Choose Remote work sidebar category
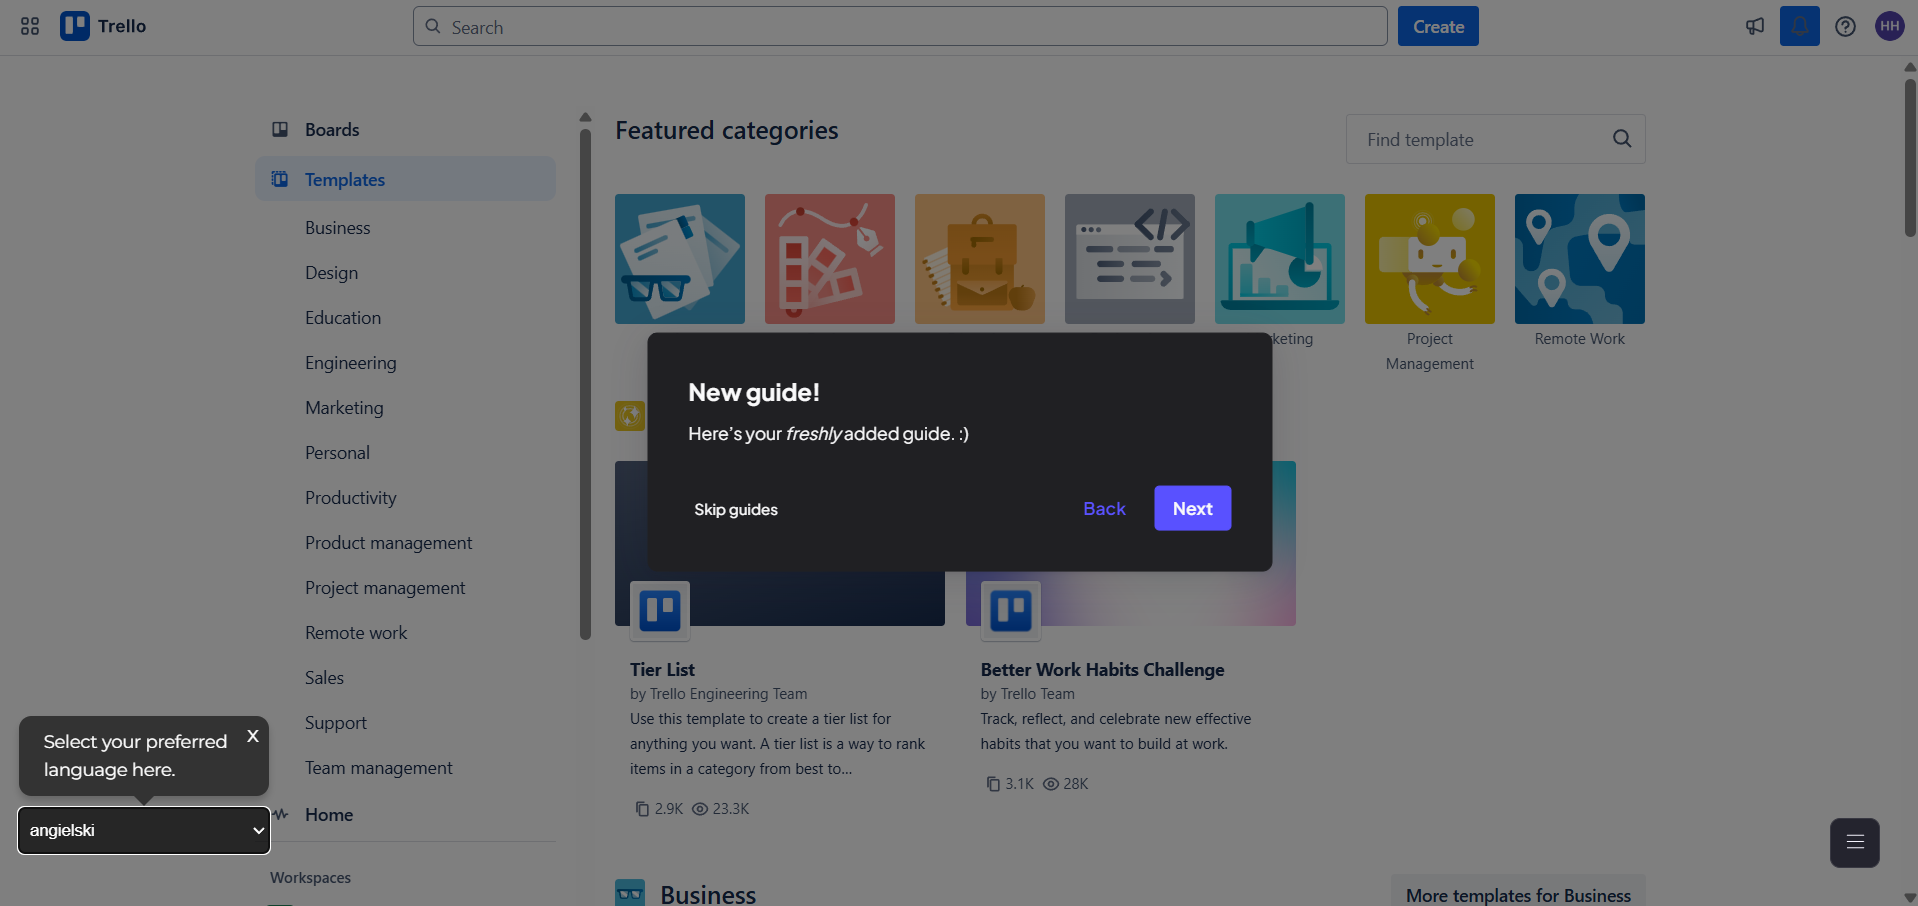This screenshot has width=1918, height=906. pyautogui.click(x=356, y=633)
